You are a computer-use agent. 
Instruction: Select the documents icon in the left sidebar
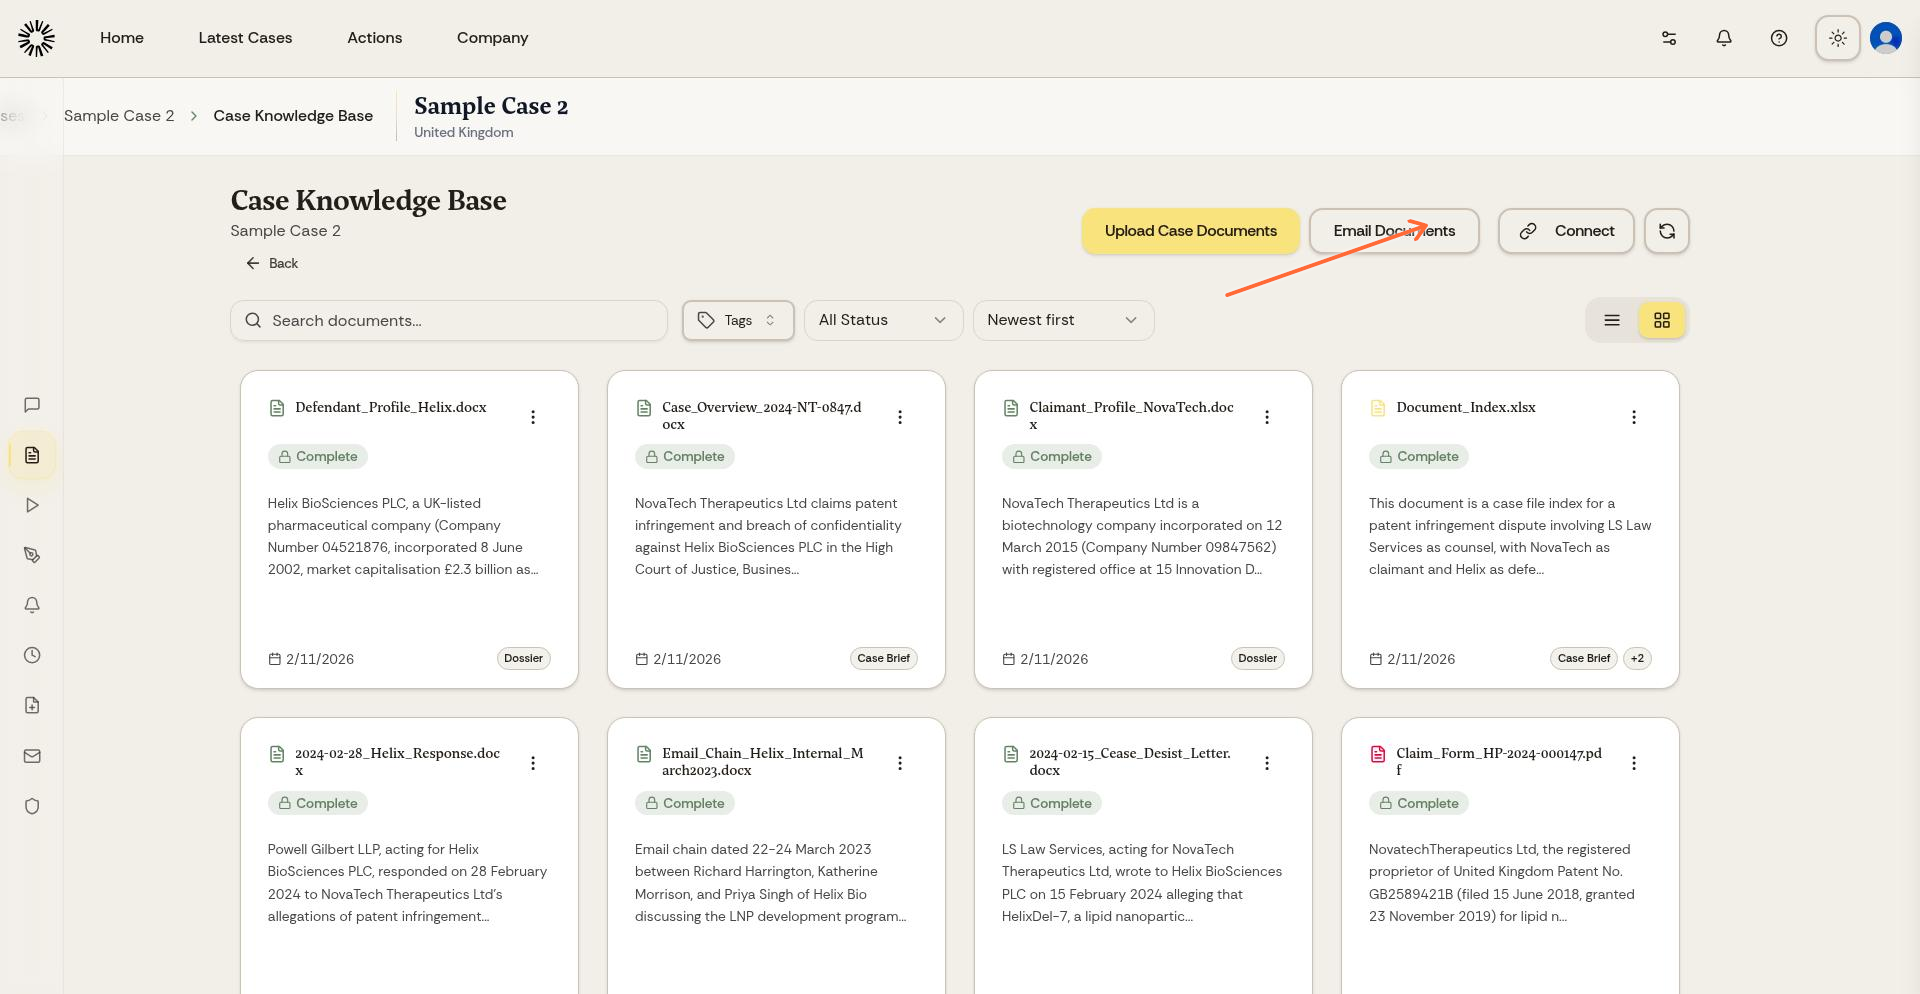pos(32,455)
